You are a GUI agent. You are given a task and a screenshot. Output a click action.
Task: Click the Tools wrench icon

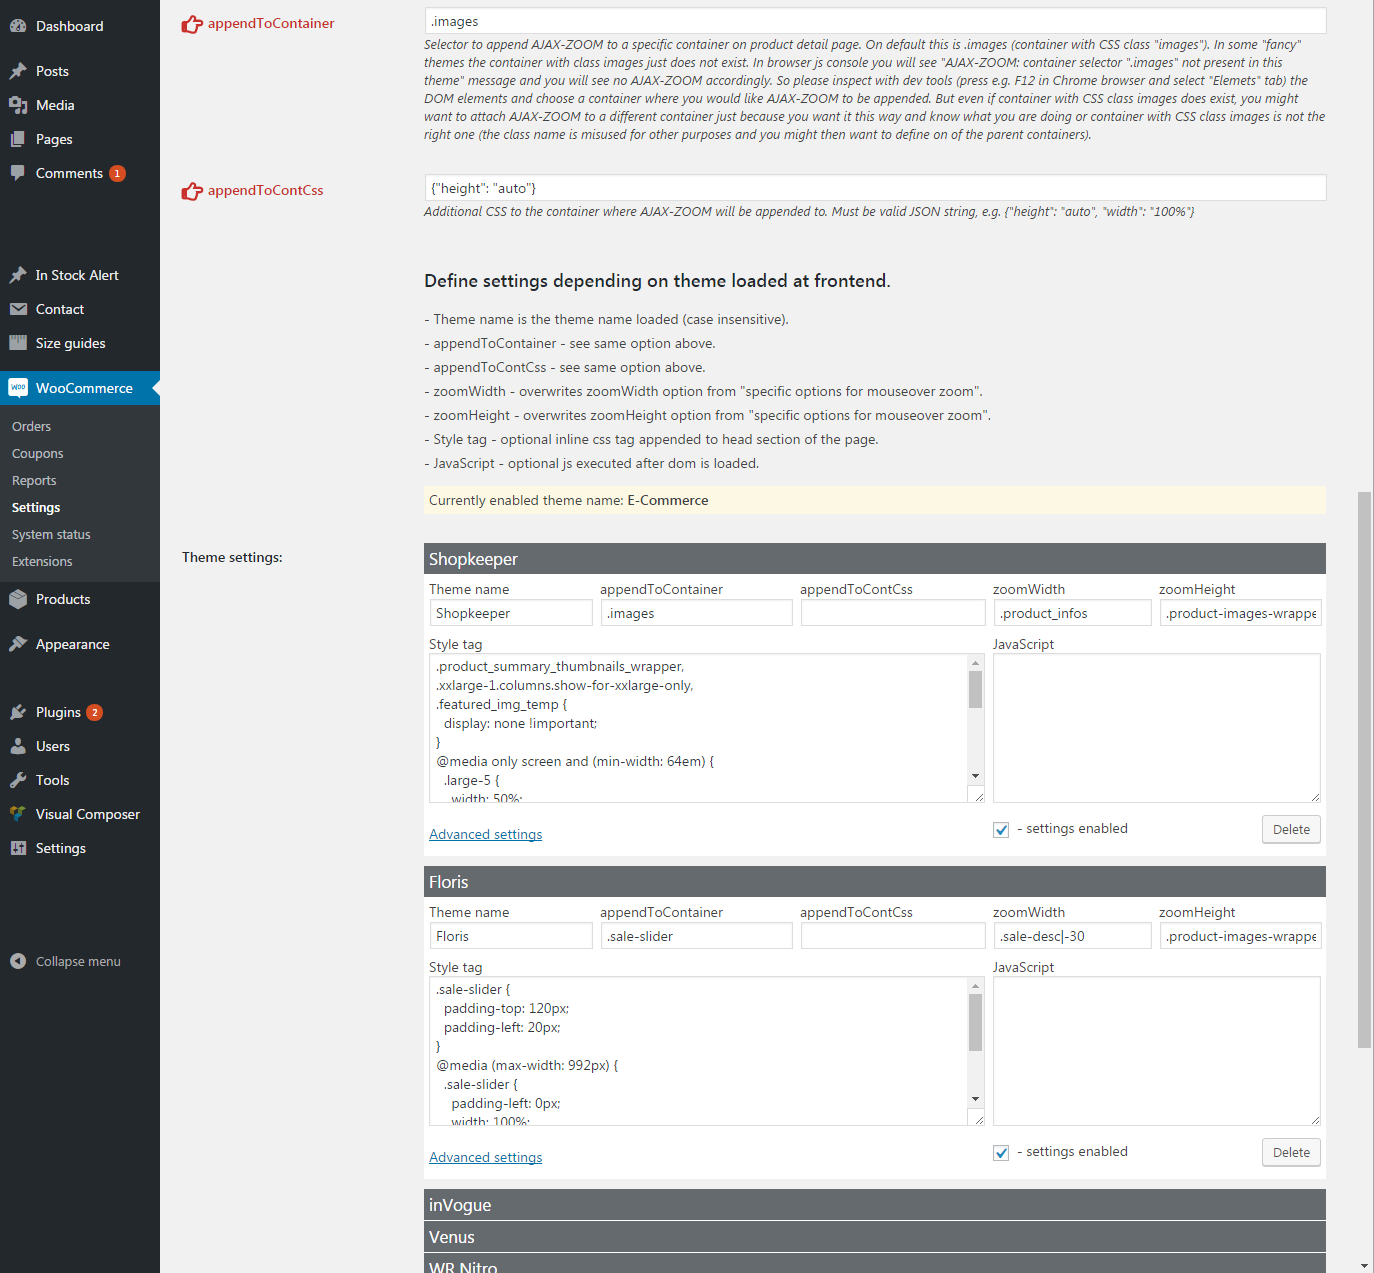[18, 780]
